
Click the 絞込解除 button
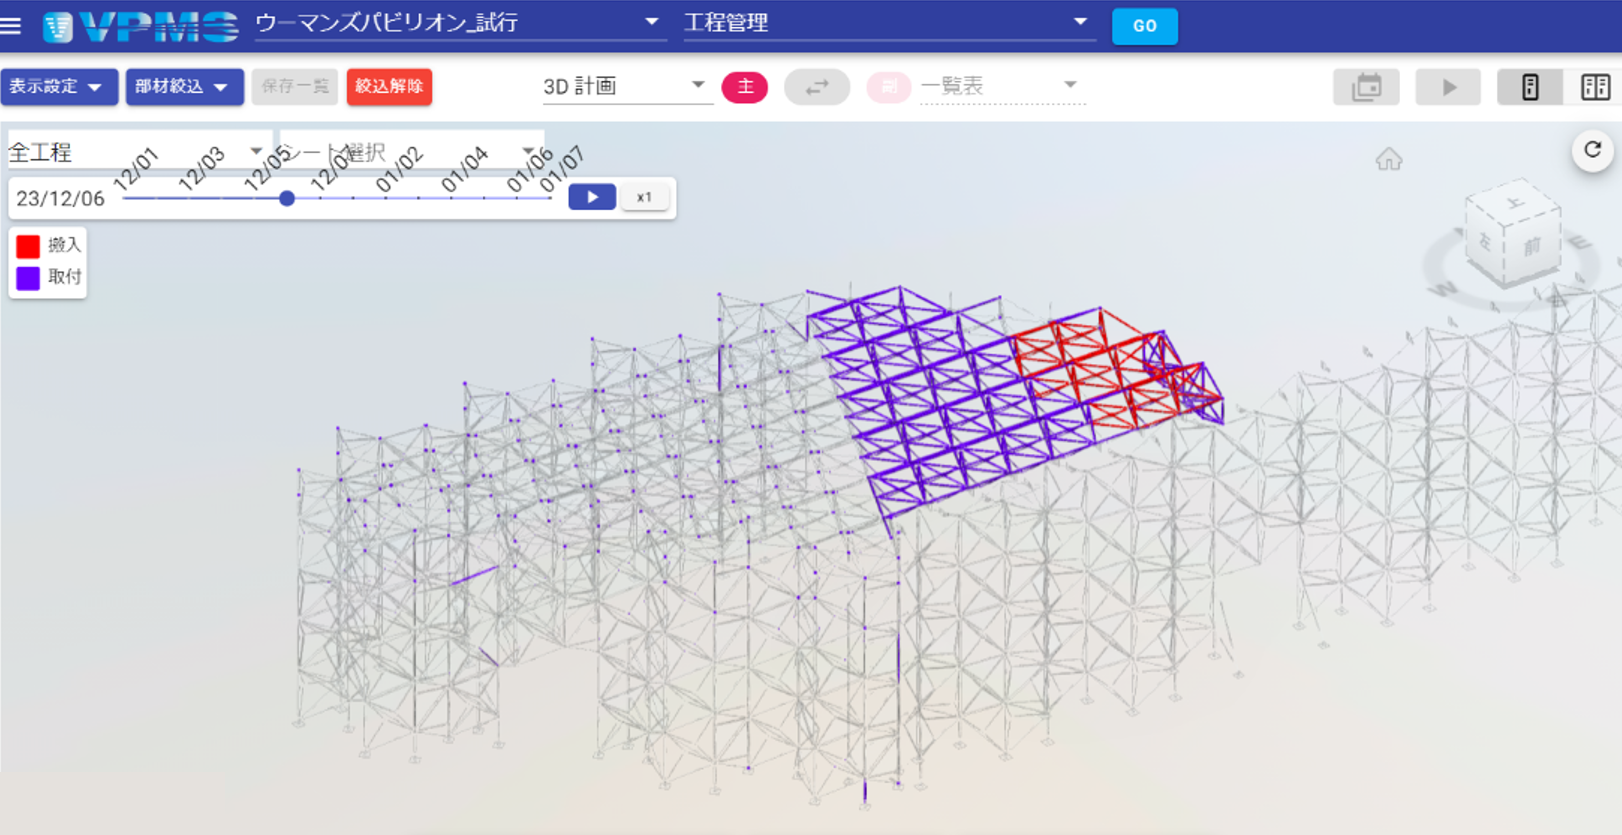389,87
